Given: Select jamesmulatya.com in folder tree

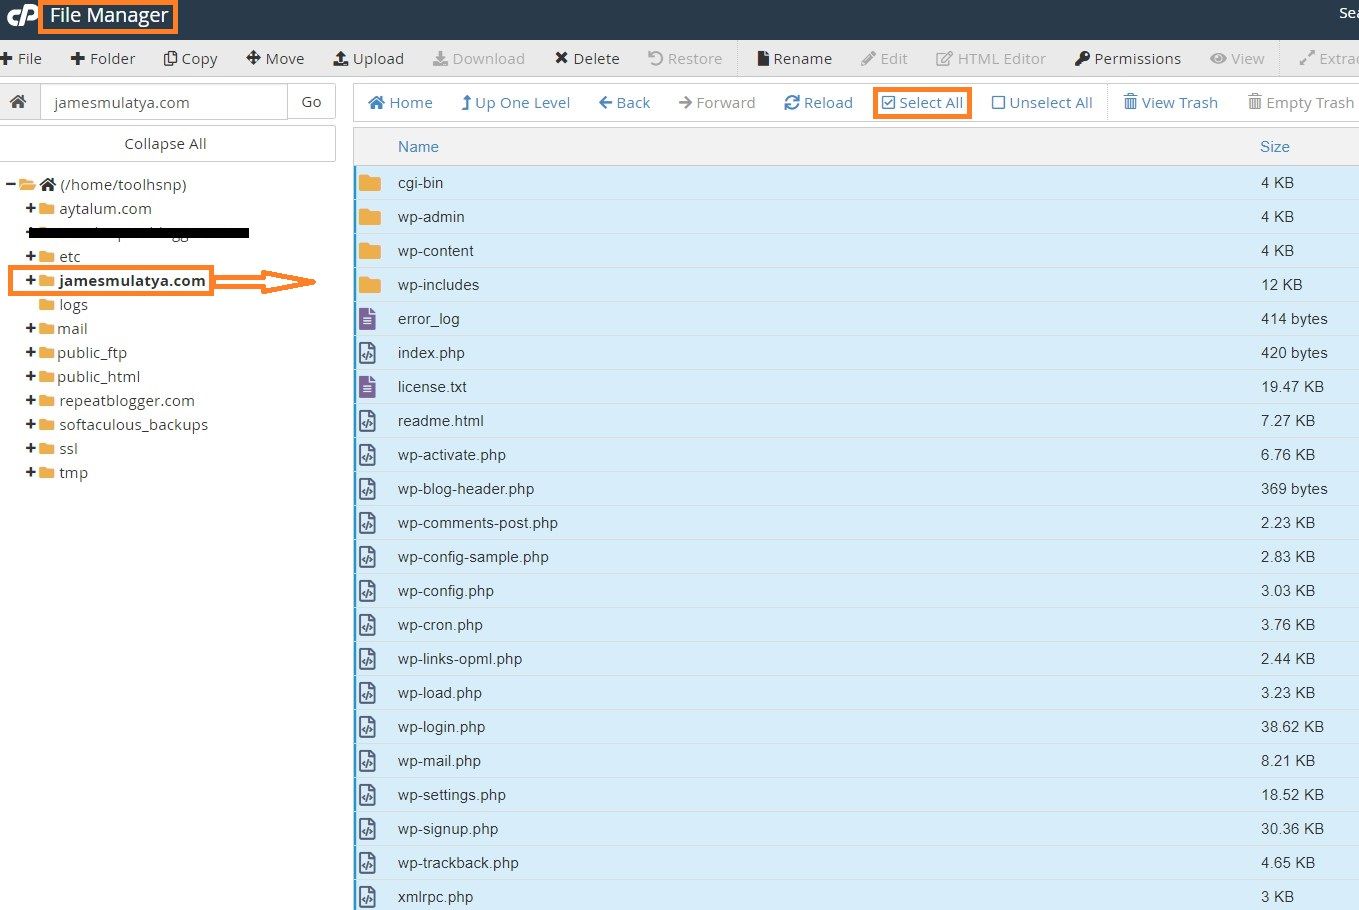Looking at the screenshot, I should [132, 281].
